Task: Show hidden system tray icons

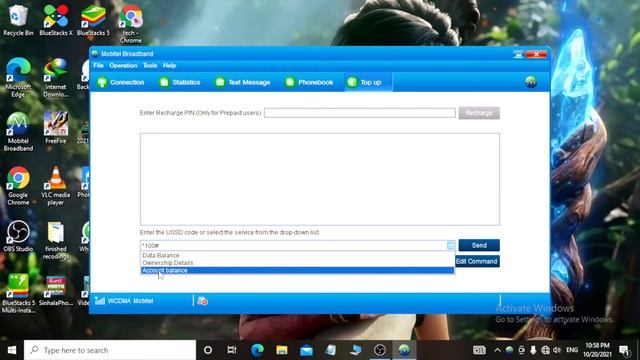Action: coord(497,350)
